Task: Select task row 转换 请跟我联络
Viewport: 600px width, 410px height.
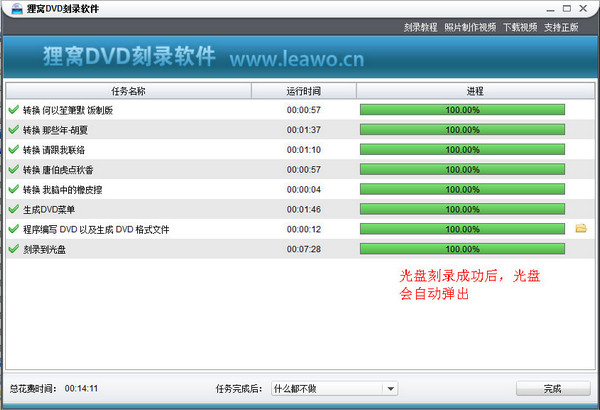Action: [300, 149]
